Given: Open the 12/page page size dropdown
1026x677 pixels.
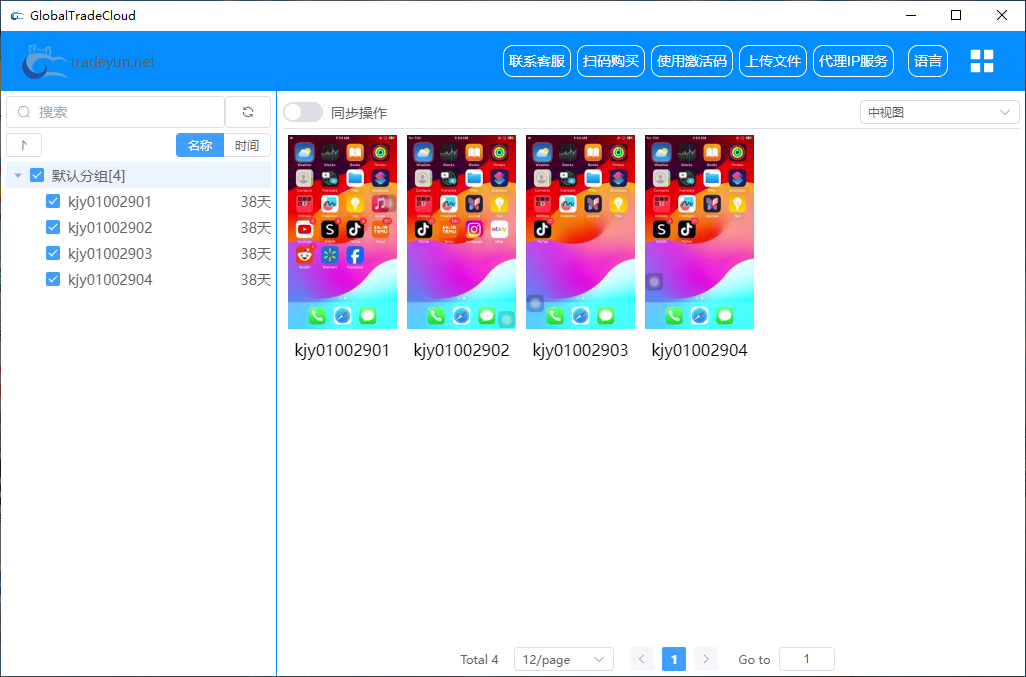Looking at the screenshot, I should pyautogui.click(x=563, y=659).
